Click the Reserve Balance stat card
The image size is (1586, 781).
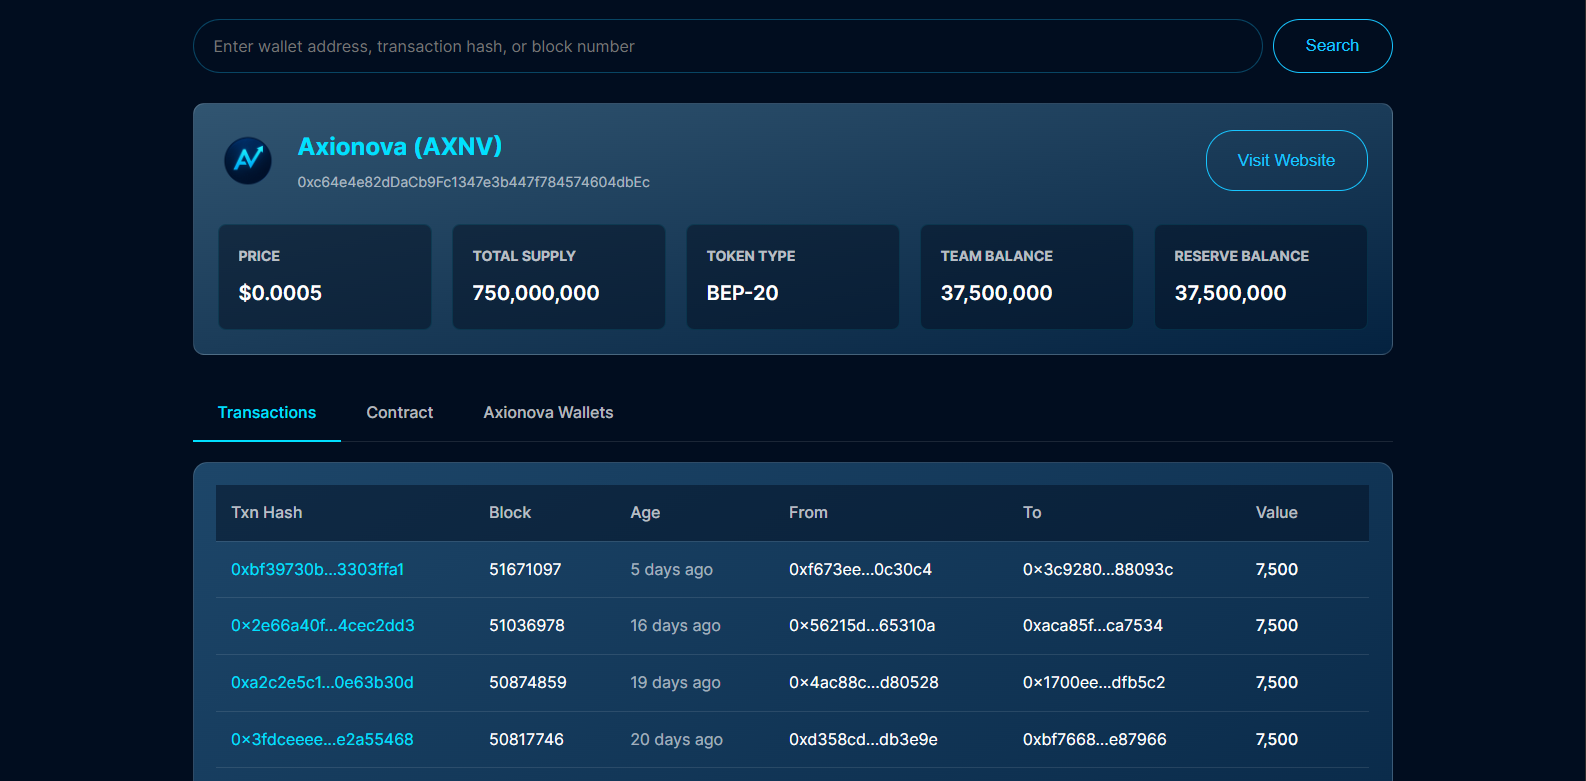1260,277
